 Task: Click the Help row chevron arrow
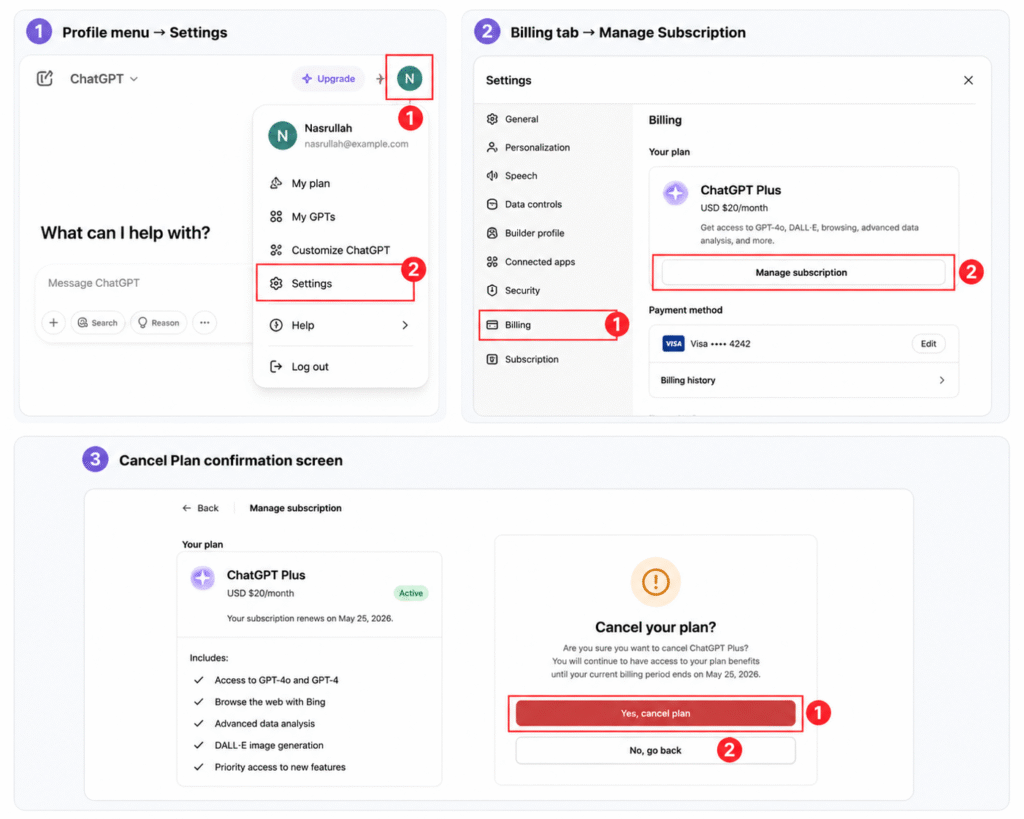pos(405,325)
